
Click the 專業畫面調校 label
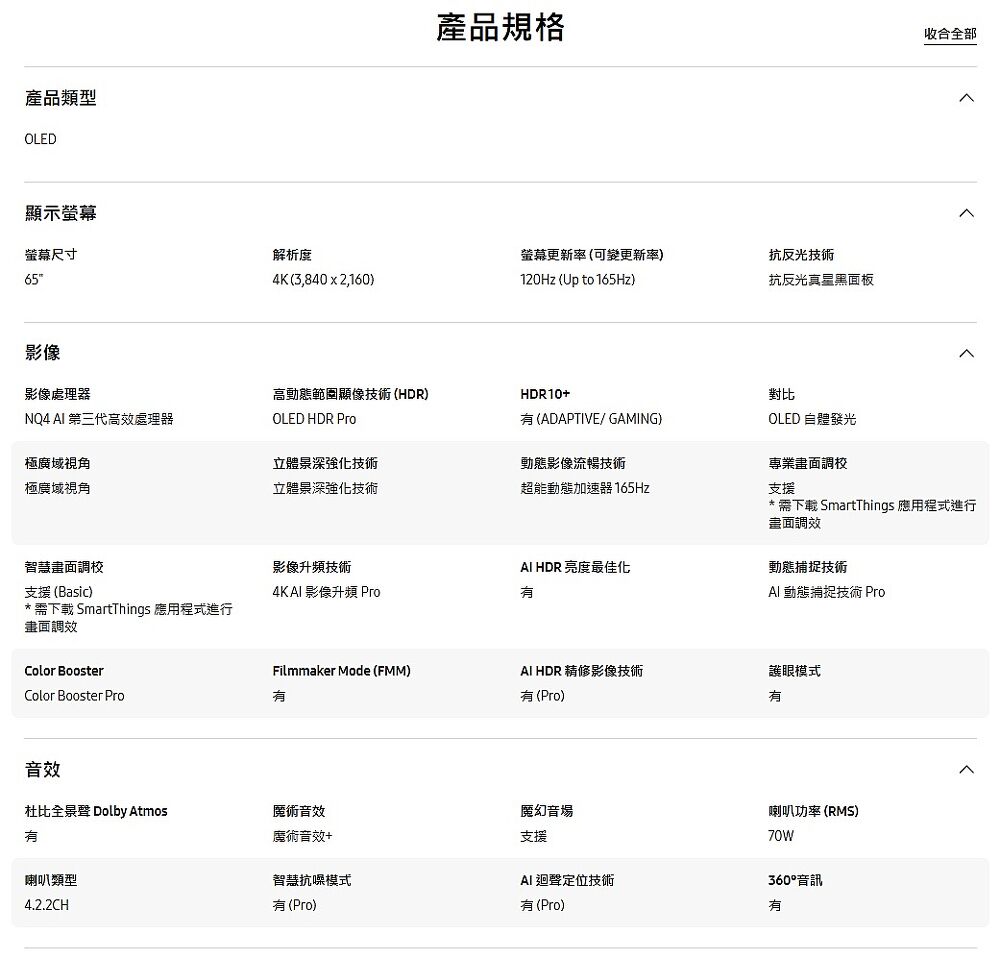[x=807, y=463]
